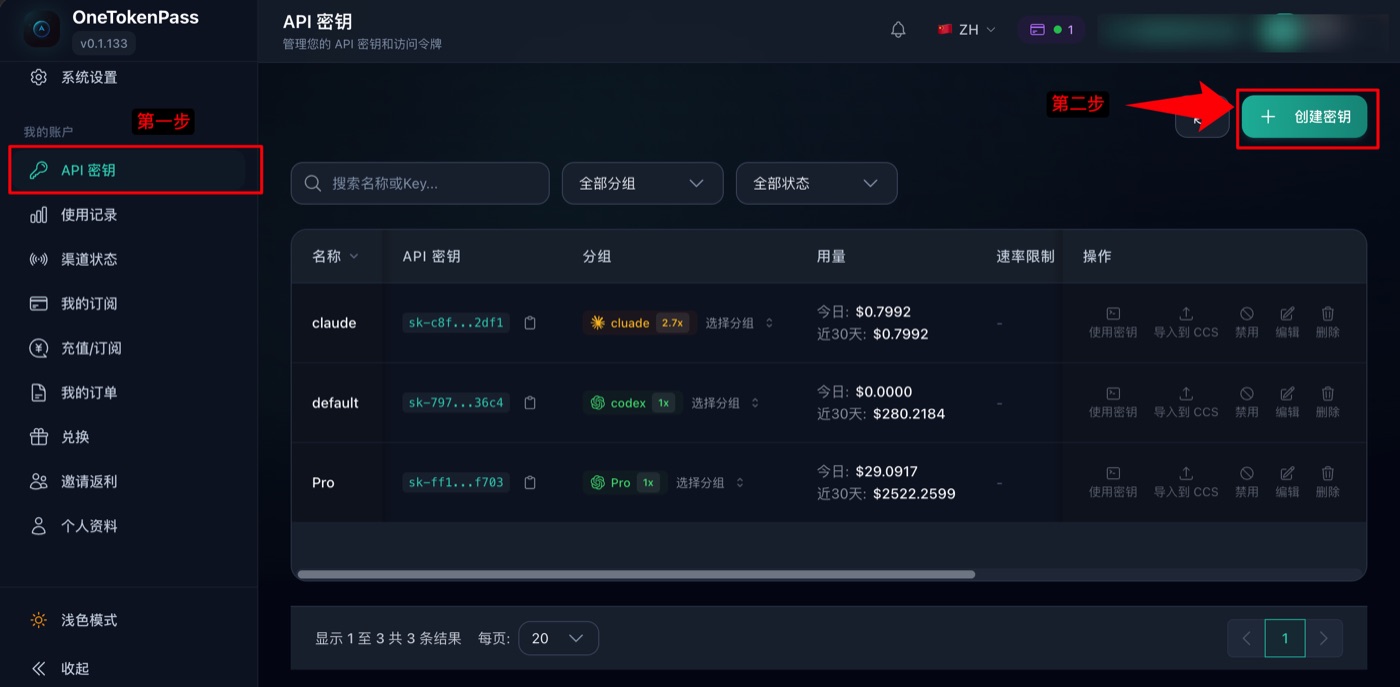Click 使用密钥 for the default key
1400x687 pixels.
pyautogui.click(x=1113, y=402)
